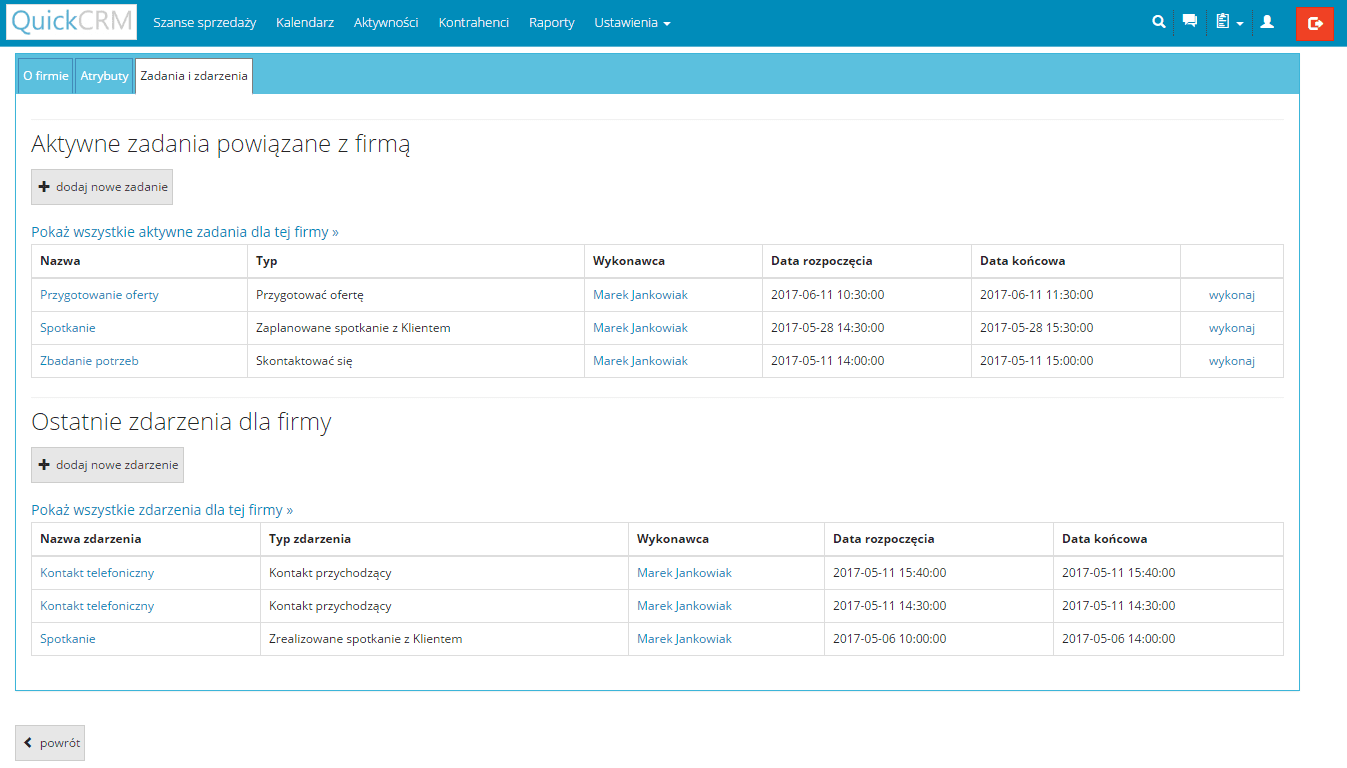Click the user profile icon

[x=1267, y=21]
